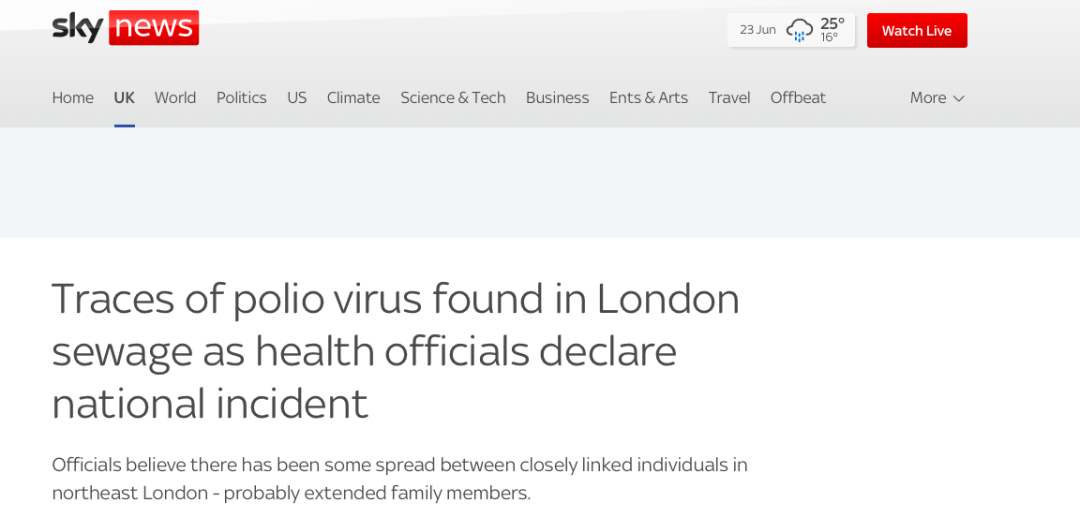Click the article summary about northeast London

tap(399, 478)
